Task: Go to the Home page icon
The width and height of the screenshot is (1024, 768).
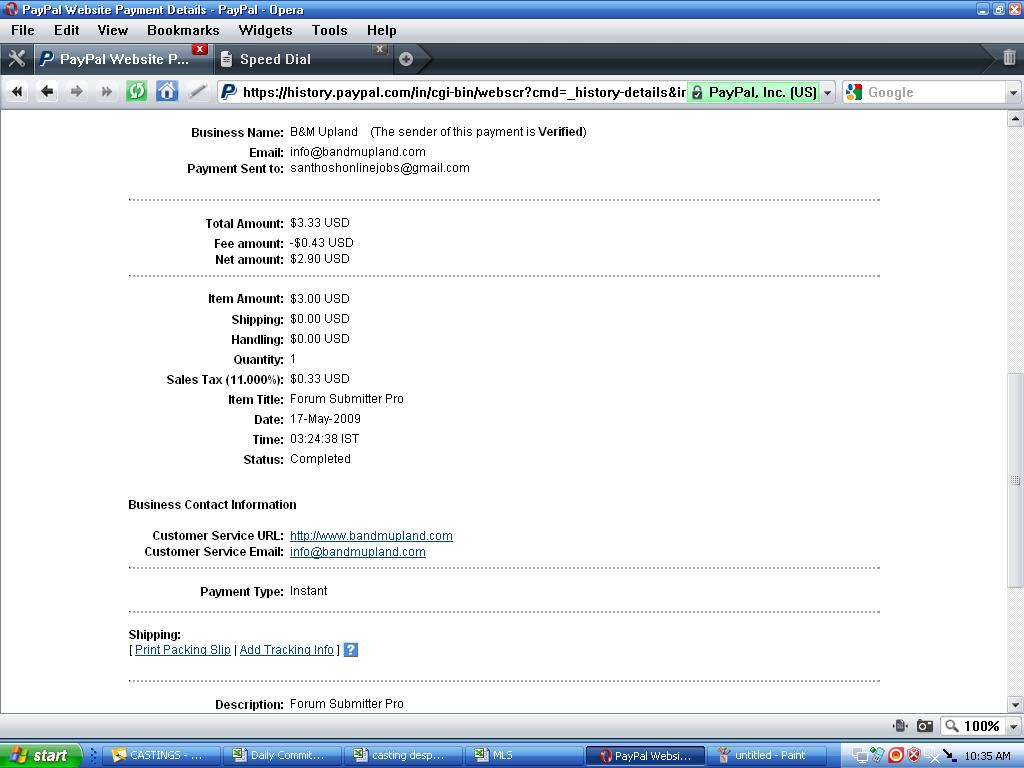Action: pyautogui.click(x=167, y=91)
